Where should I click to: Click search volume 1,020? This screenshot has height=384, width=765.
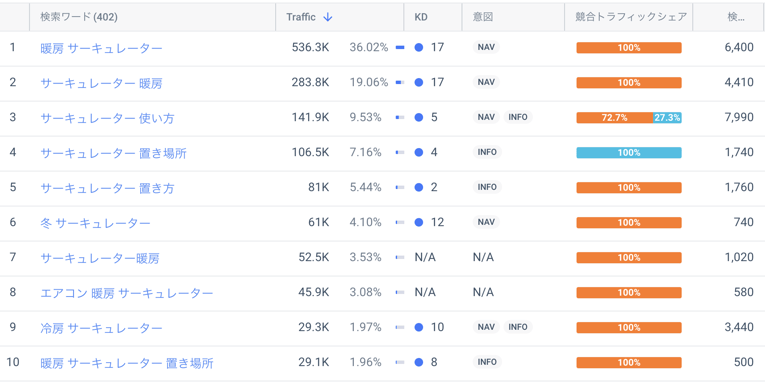739,258
